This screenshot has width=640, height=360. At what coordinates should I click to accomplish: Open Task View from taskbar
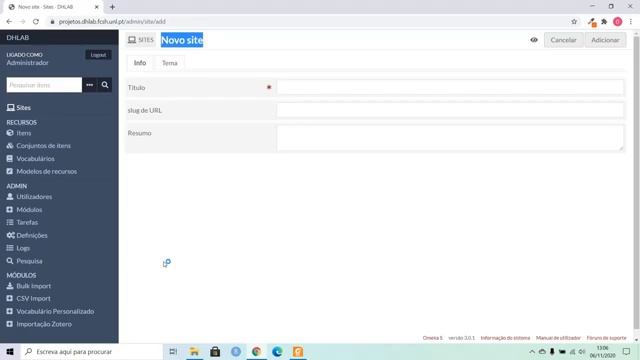pyautogui.click(x=173, y=351)
